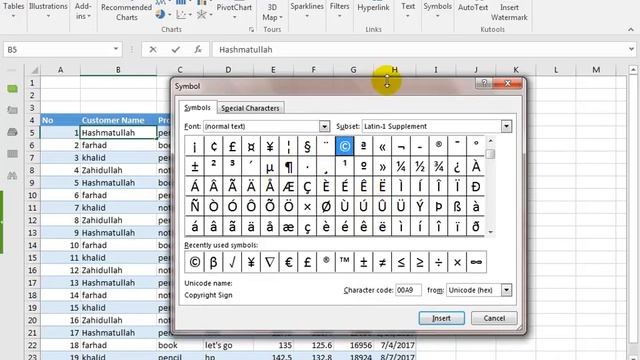Pick greater-than-or-equal ≥ recently used symbol
The image size is (640, 360).
pyautogui.click(x=420, y=262)
